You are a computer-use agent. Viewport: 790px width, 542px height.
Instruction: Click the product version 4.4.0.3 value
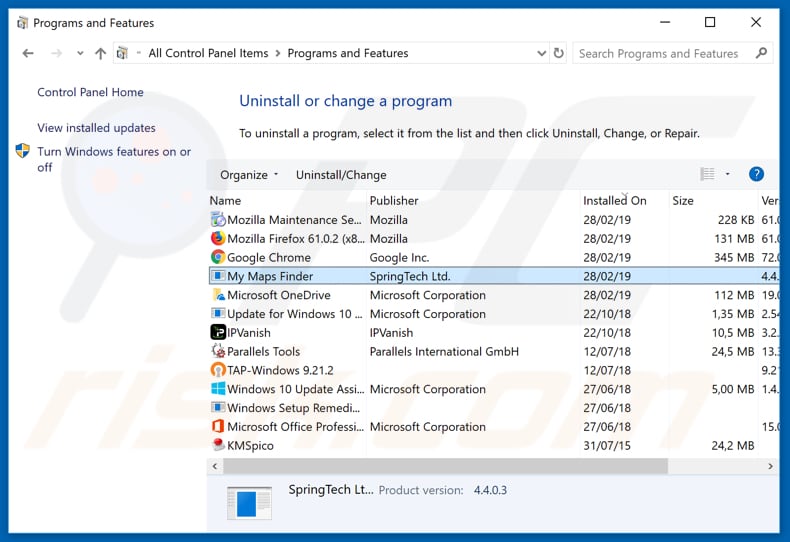coord(490,490)
